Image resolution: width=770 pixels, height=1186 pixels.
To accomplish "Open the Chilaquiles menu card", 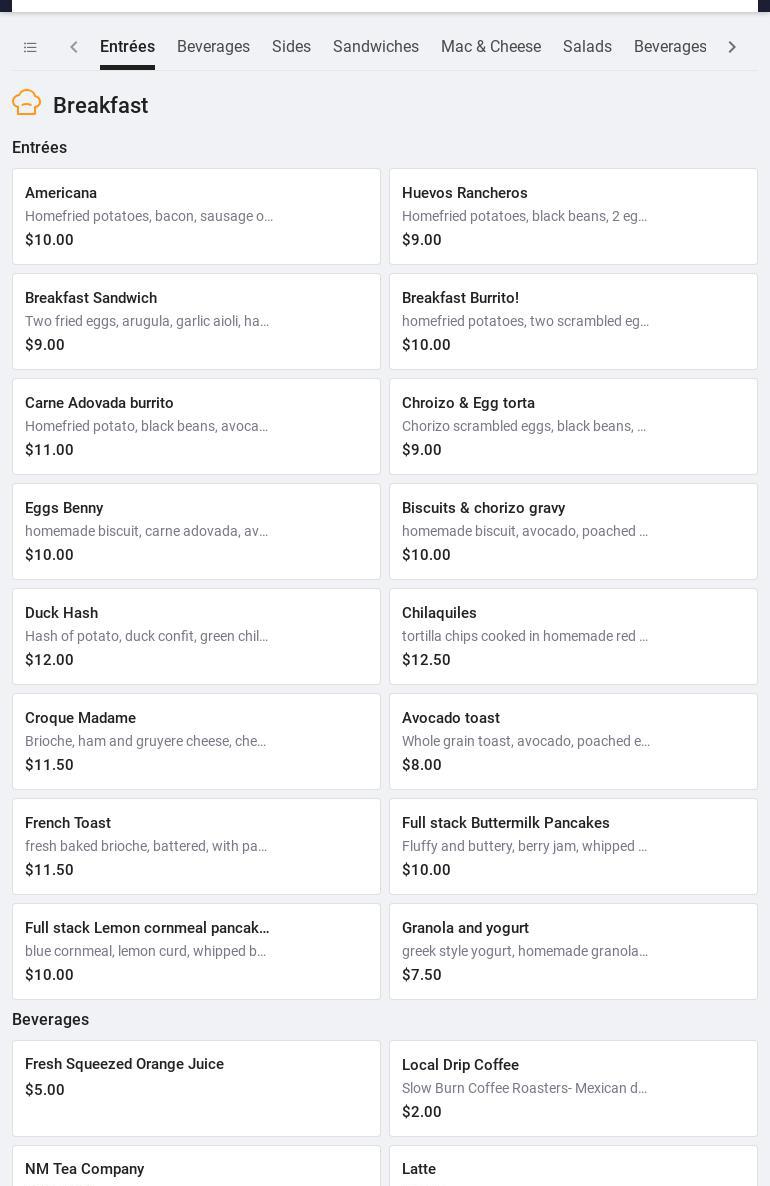I will pyautogui.click(x=573, y=636).
